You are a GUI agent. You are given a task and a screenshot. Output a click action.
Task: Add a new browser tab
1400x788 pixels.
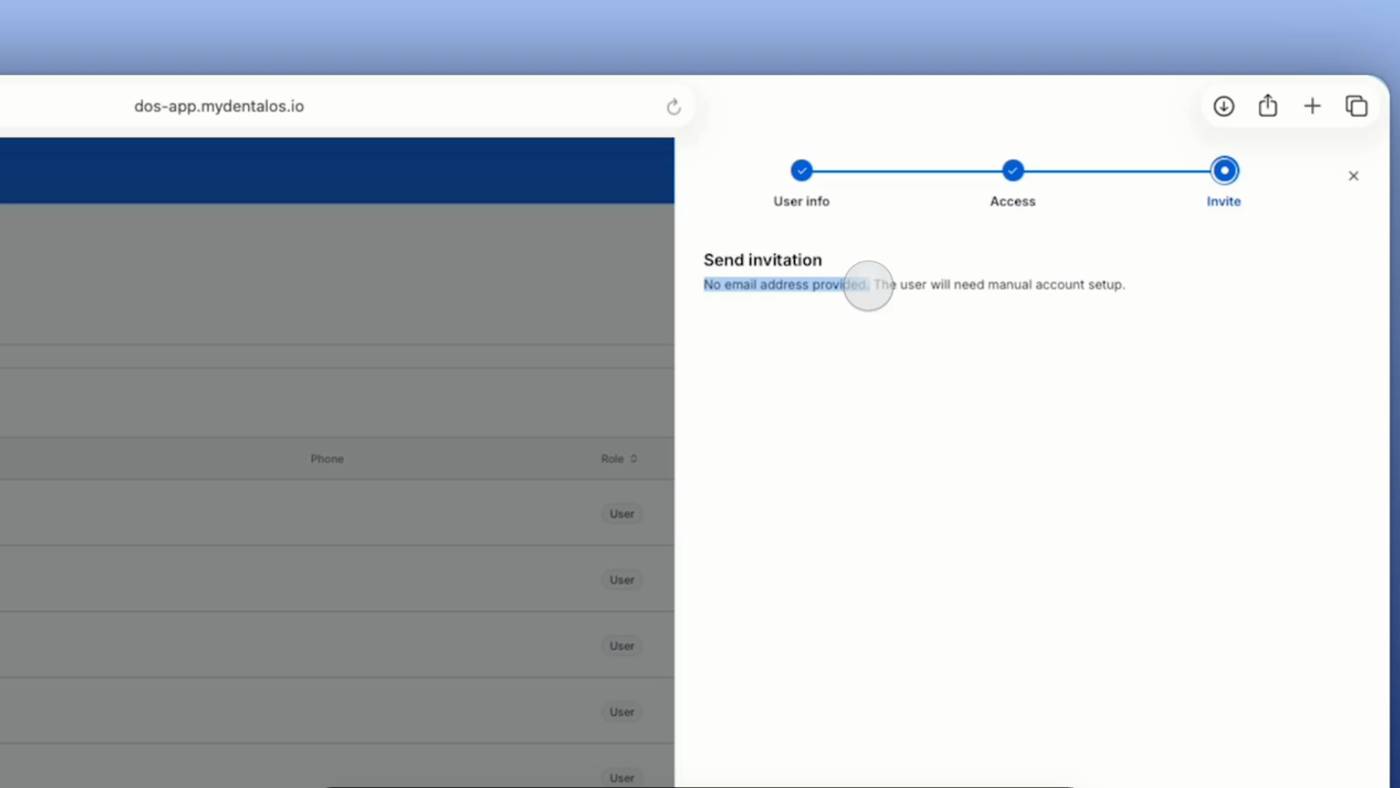(x=1312, y=106)
